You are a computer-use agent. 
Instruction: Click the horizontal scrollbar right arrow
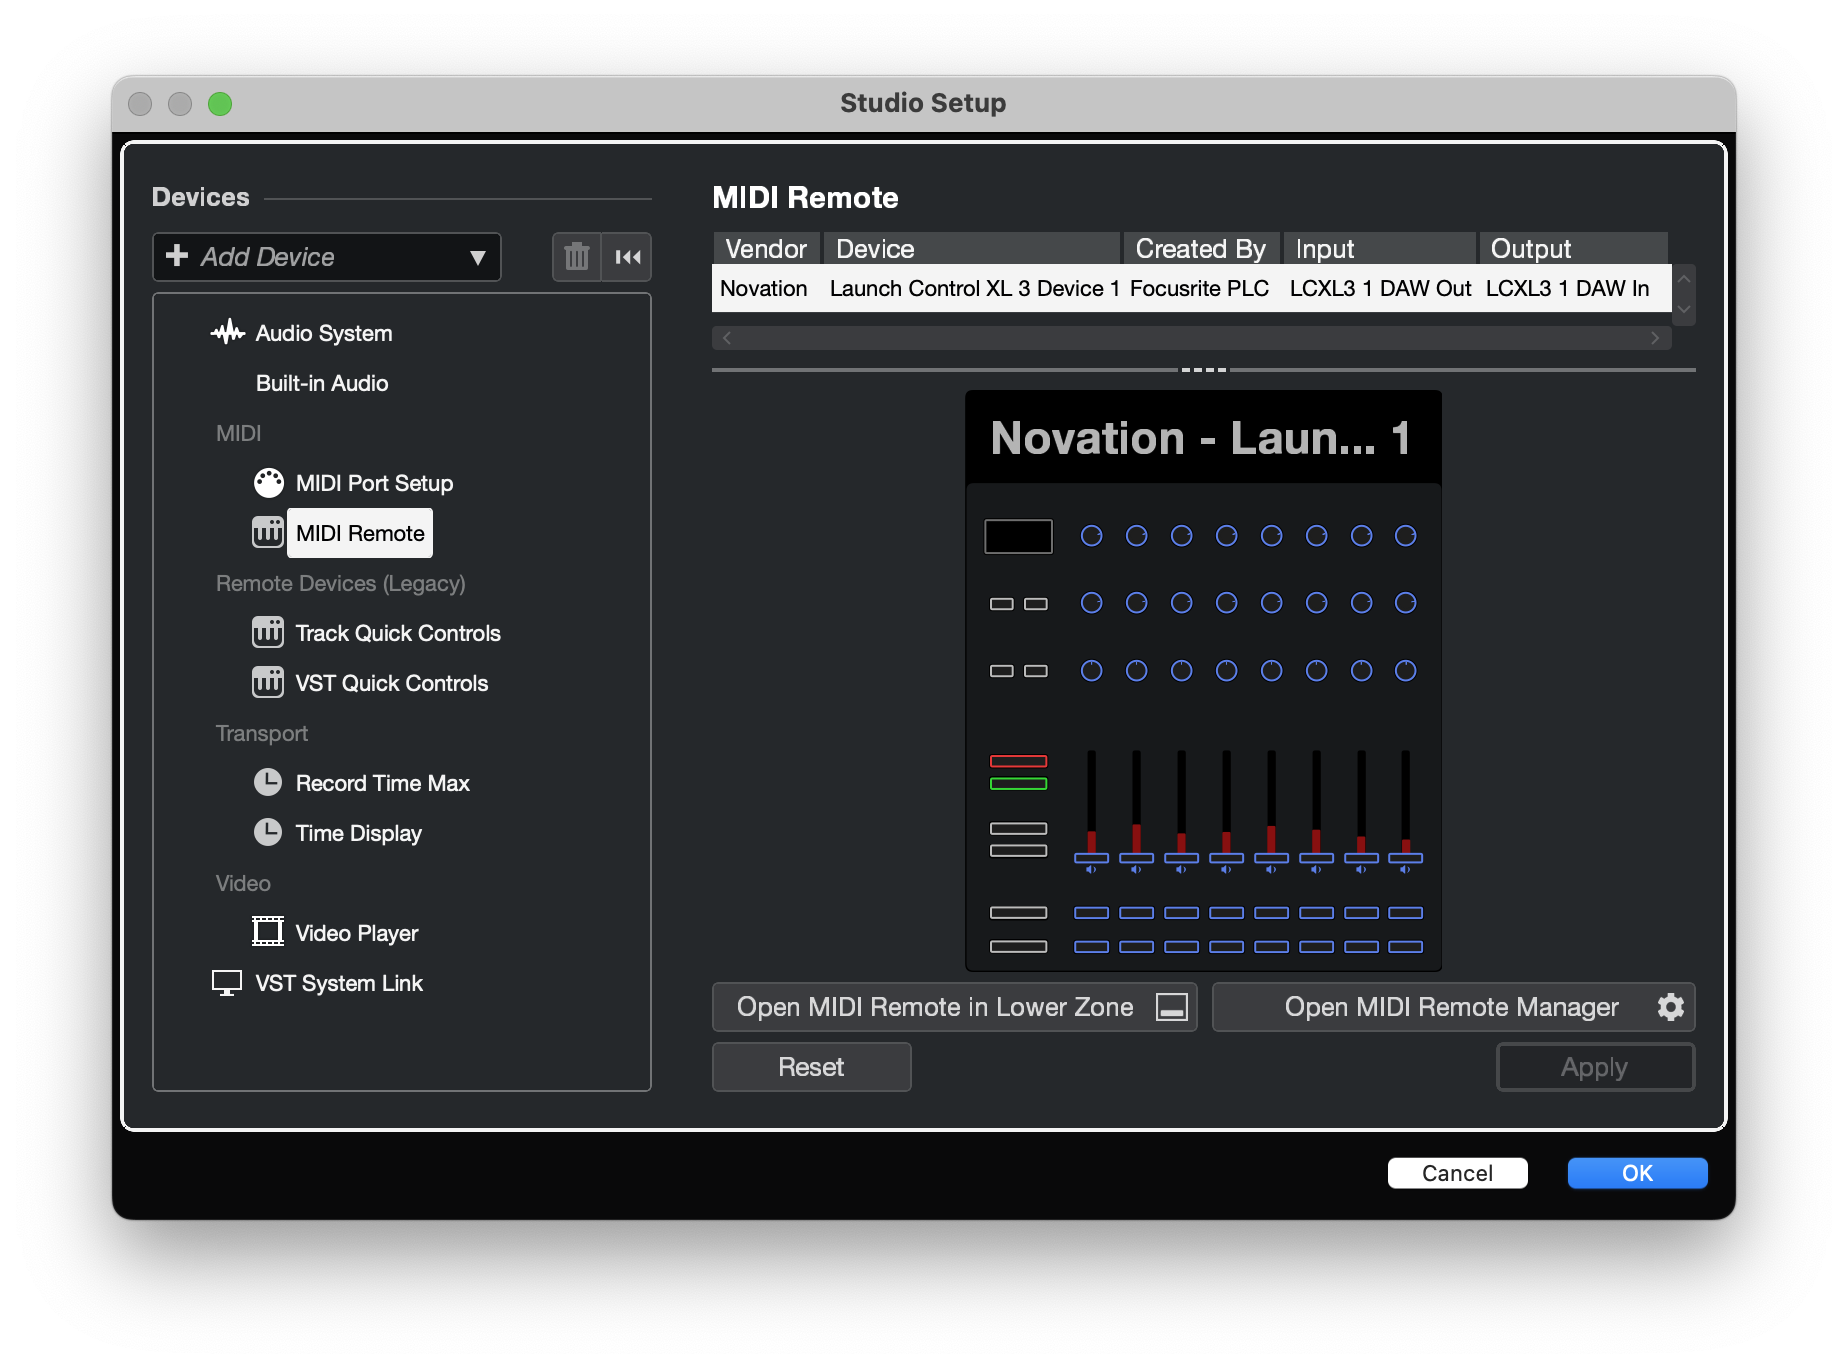1655,338
